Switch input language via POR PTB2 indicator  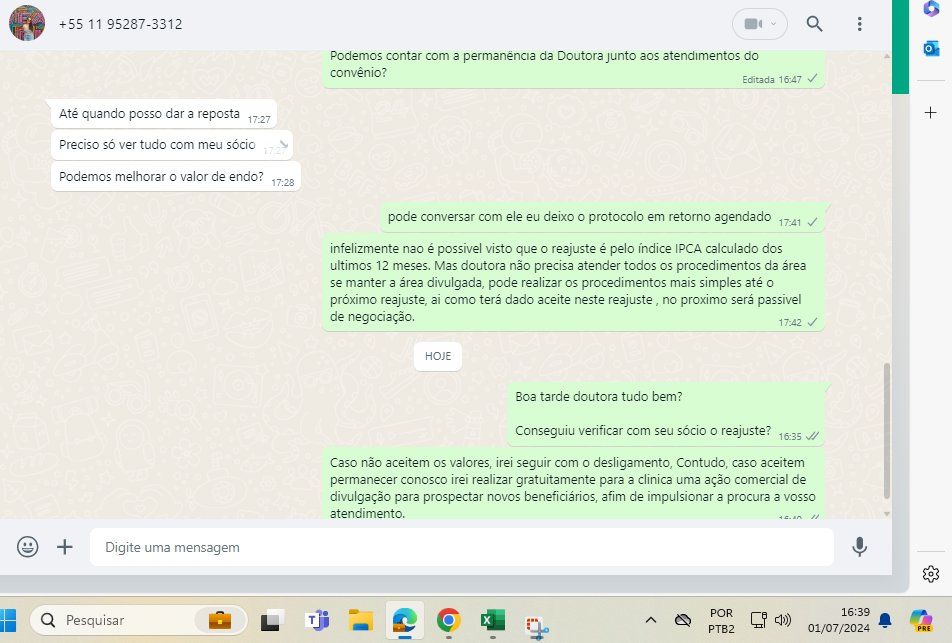tap(720, 620)
